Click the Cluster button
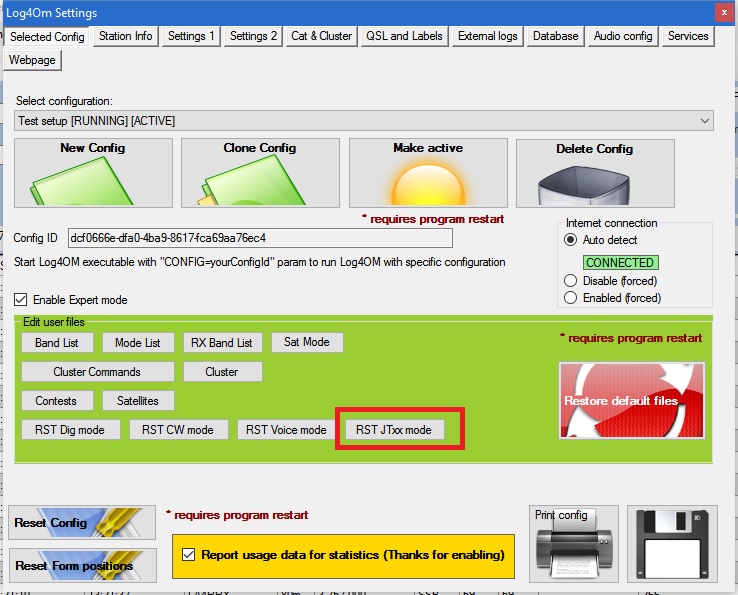The height and width of the screenshot is (595, 738). point(222,372)
